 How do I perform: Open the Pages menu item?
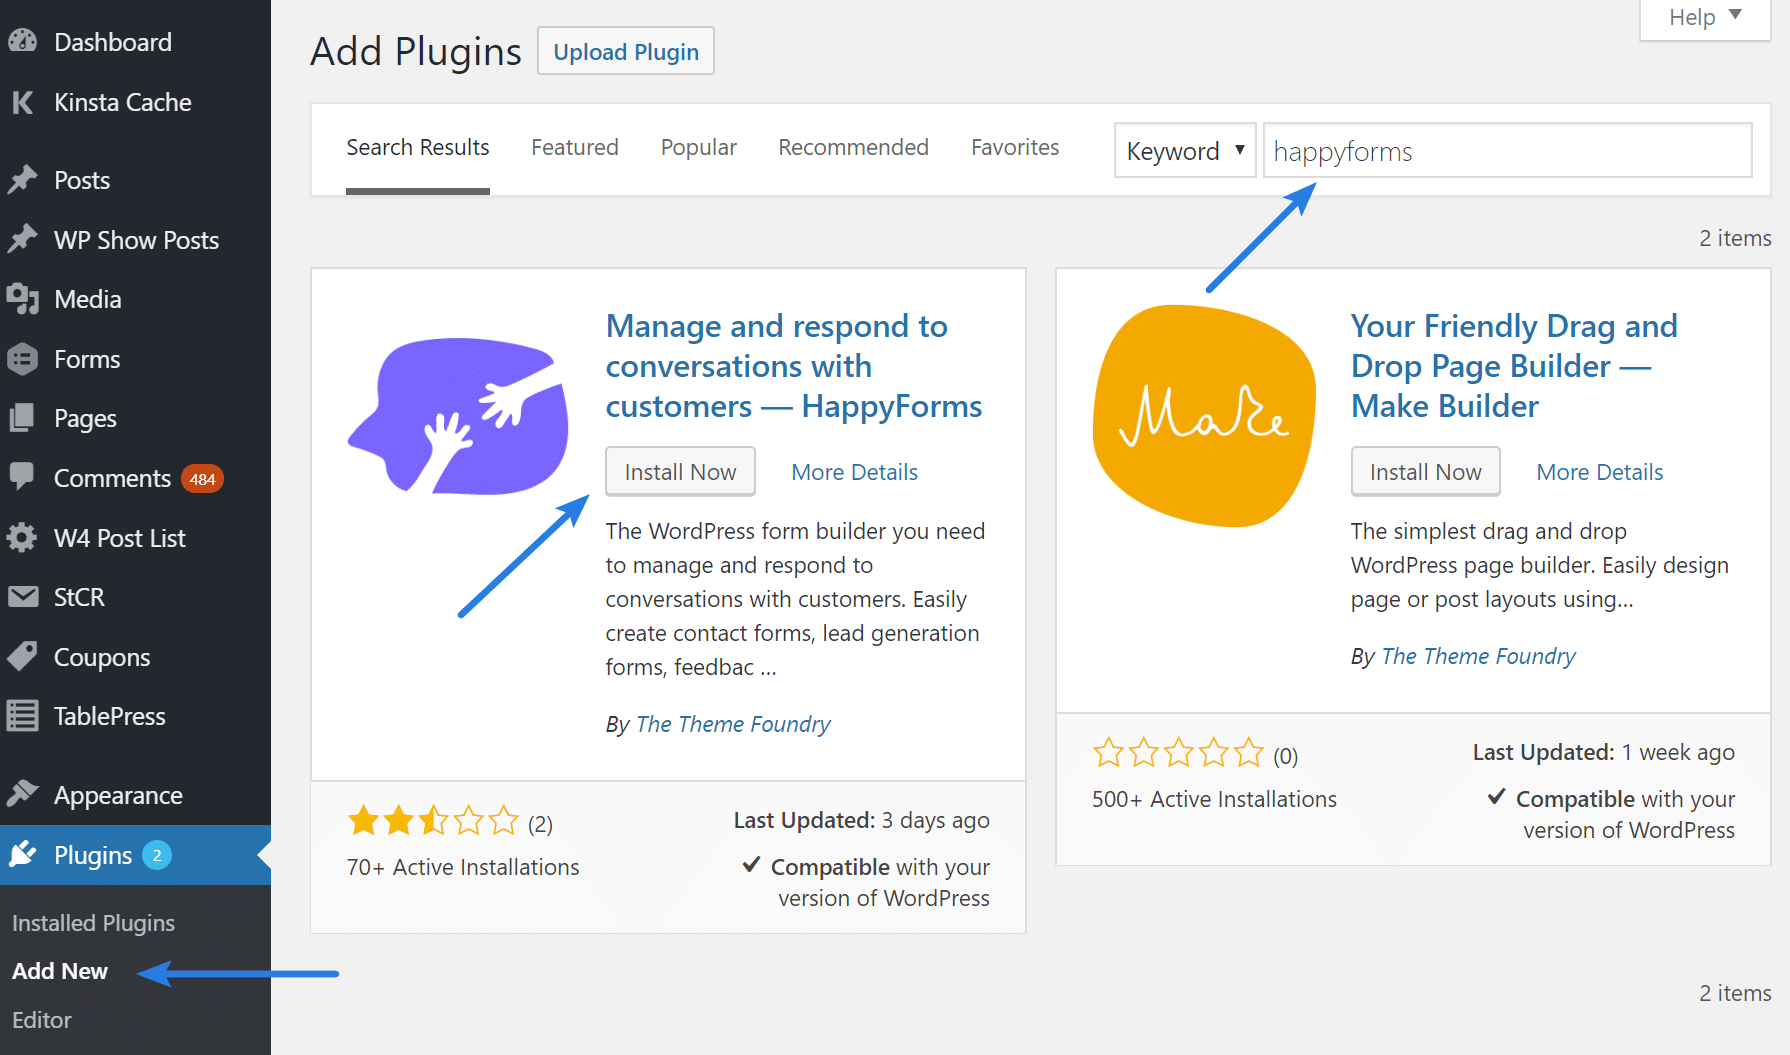[x=135, y=418]
